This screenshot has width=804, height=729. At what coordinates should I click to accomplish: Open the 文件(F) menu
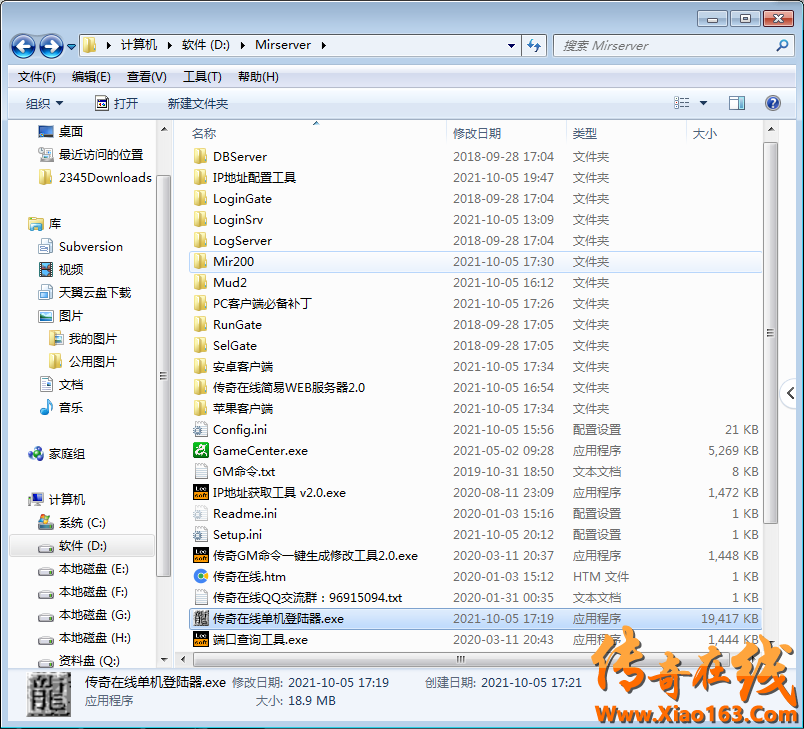click(x=36, y=77)
